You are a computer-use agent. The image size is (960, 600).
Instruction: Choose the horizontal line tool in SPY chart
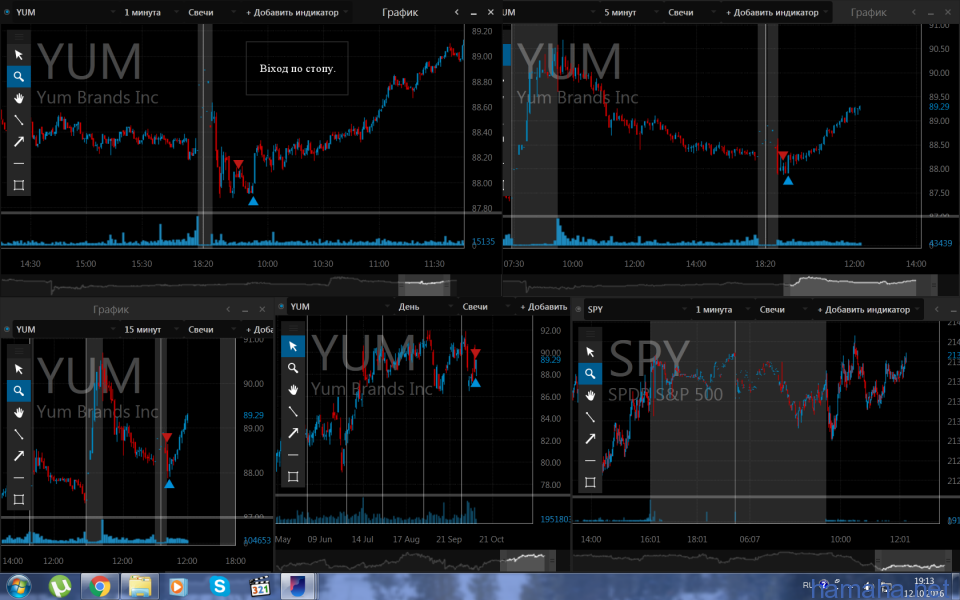point(590,460)
